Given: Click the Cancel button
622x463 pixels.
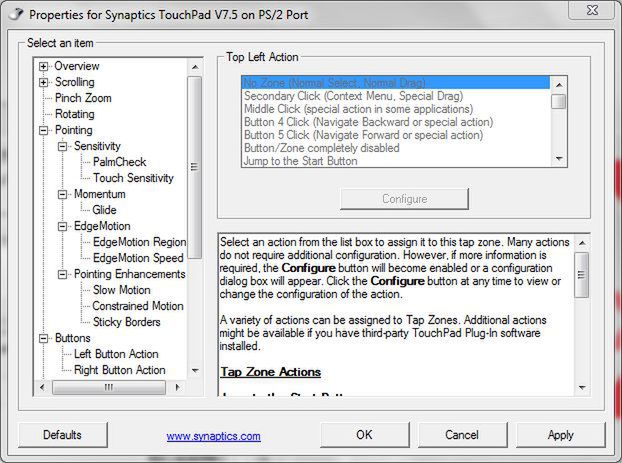Looking at the screenshot, I should [462, 435].
